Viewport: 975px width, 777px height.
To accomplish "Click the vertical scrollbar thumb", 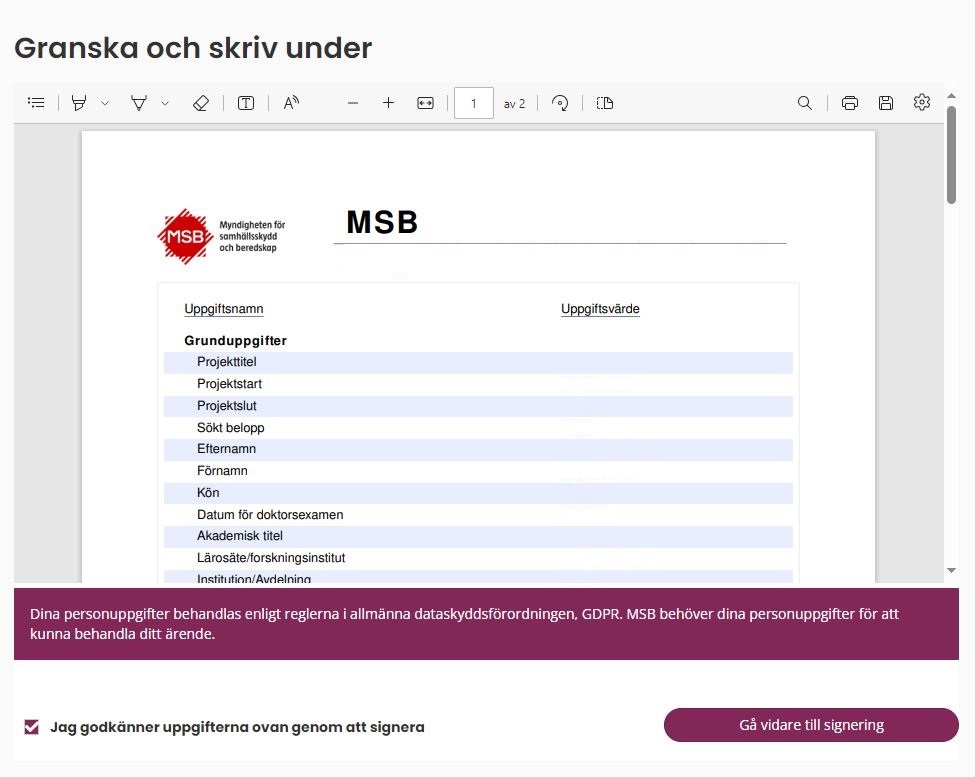I will coord(951,155).
